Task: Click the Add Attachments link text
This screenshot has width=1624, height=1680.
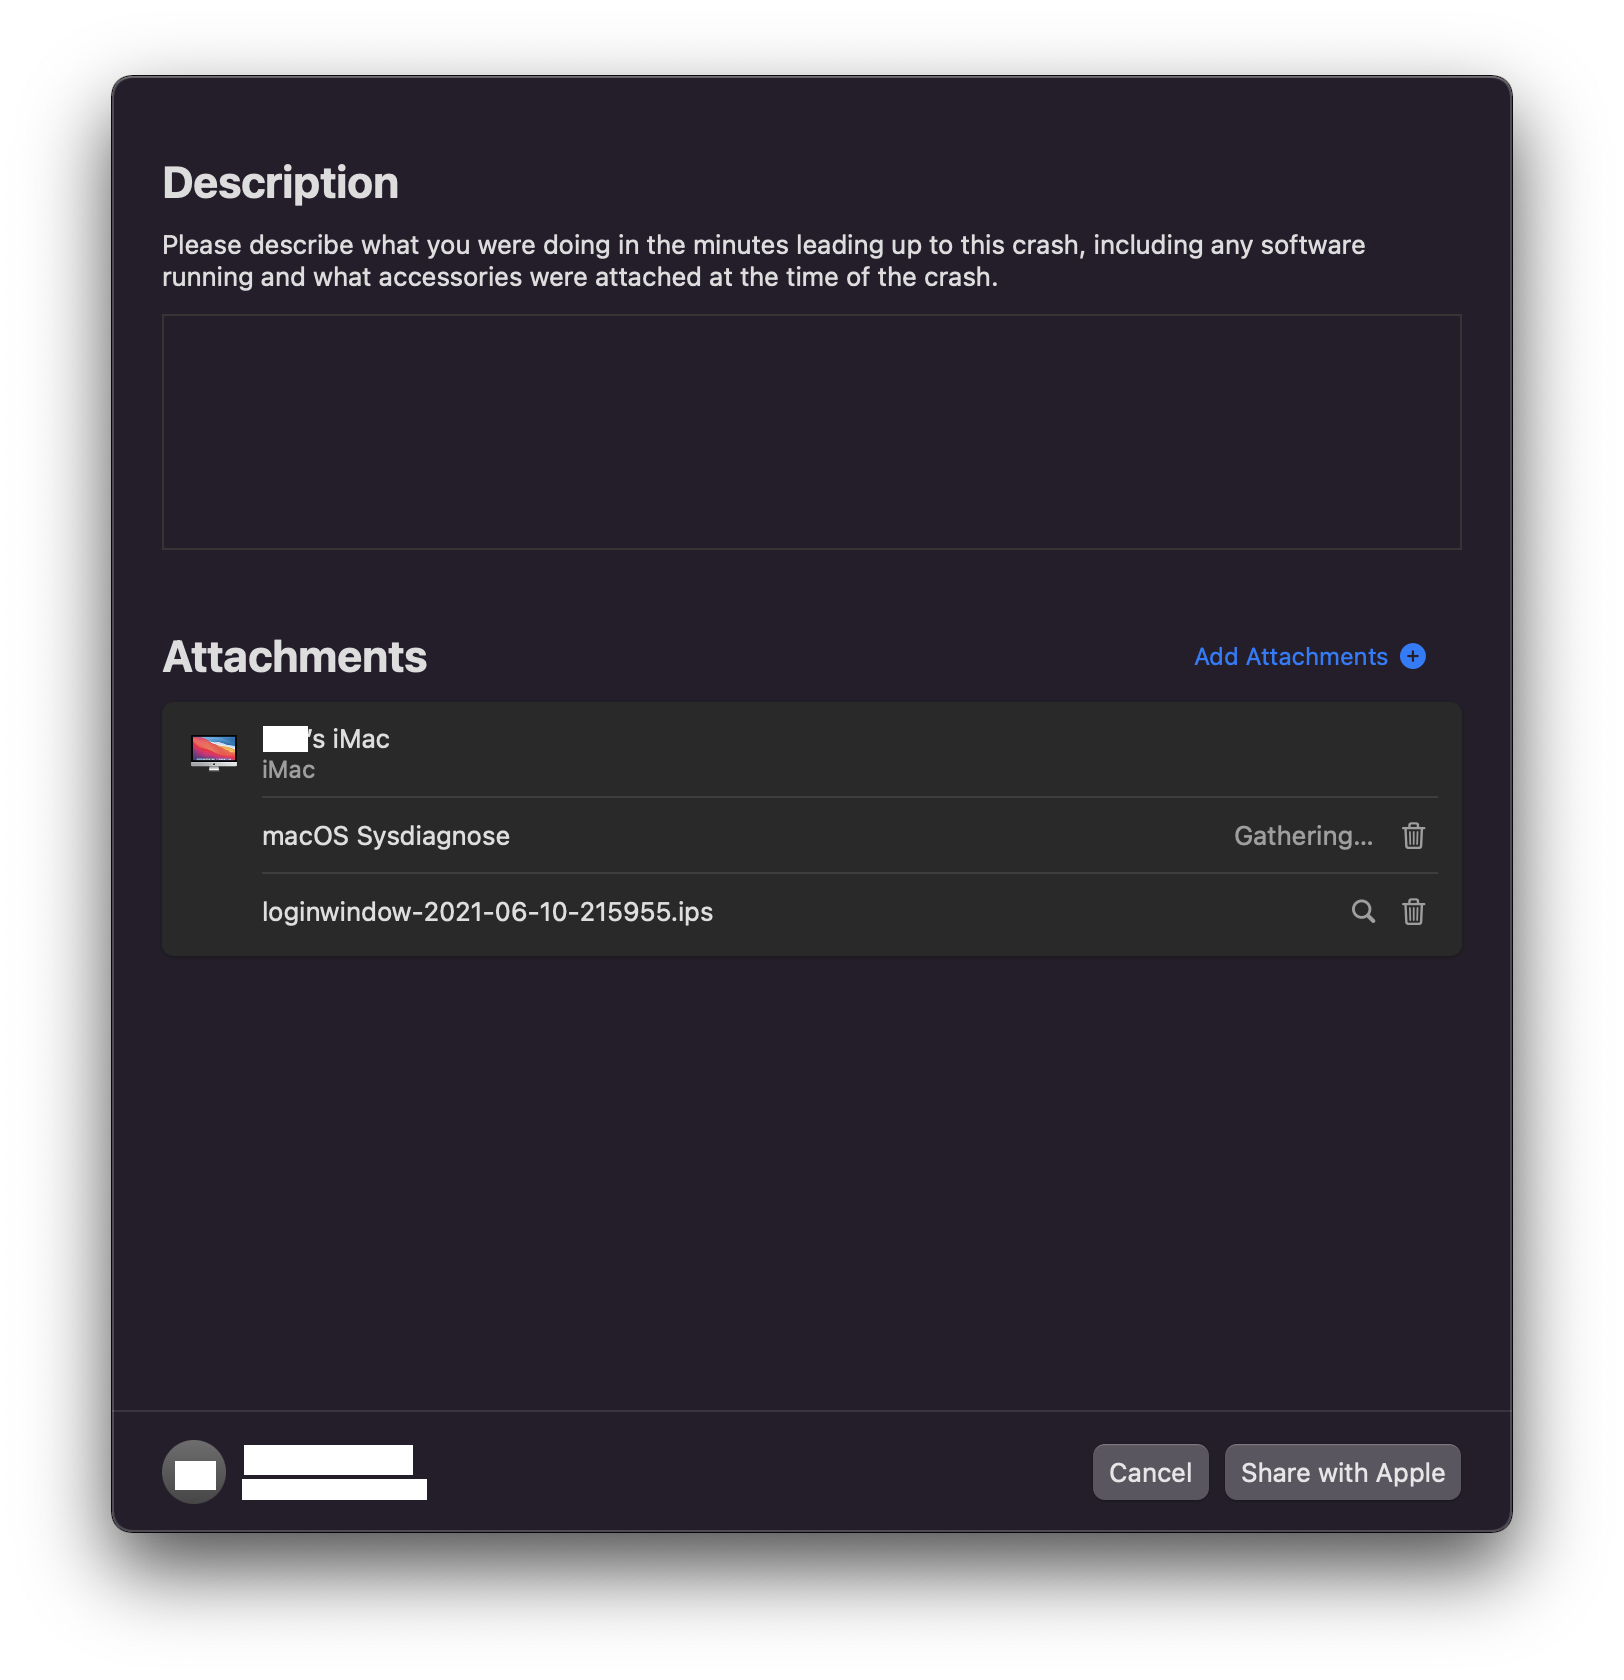Action: tap(1290, 657)
